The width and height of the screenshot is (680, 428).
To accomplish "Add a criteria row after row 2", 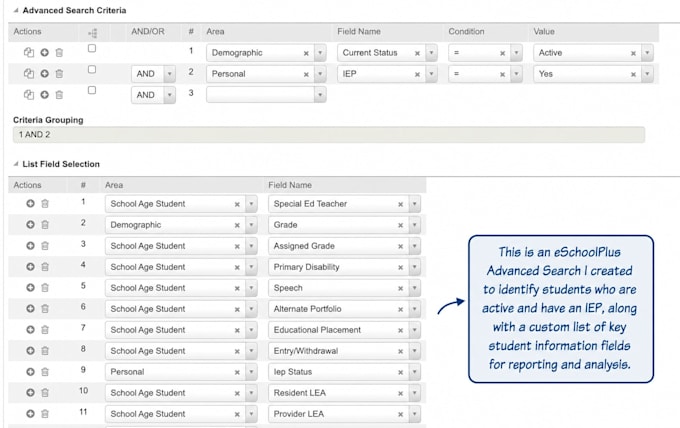I will click(x=44, y=73).
